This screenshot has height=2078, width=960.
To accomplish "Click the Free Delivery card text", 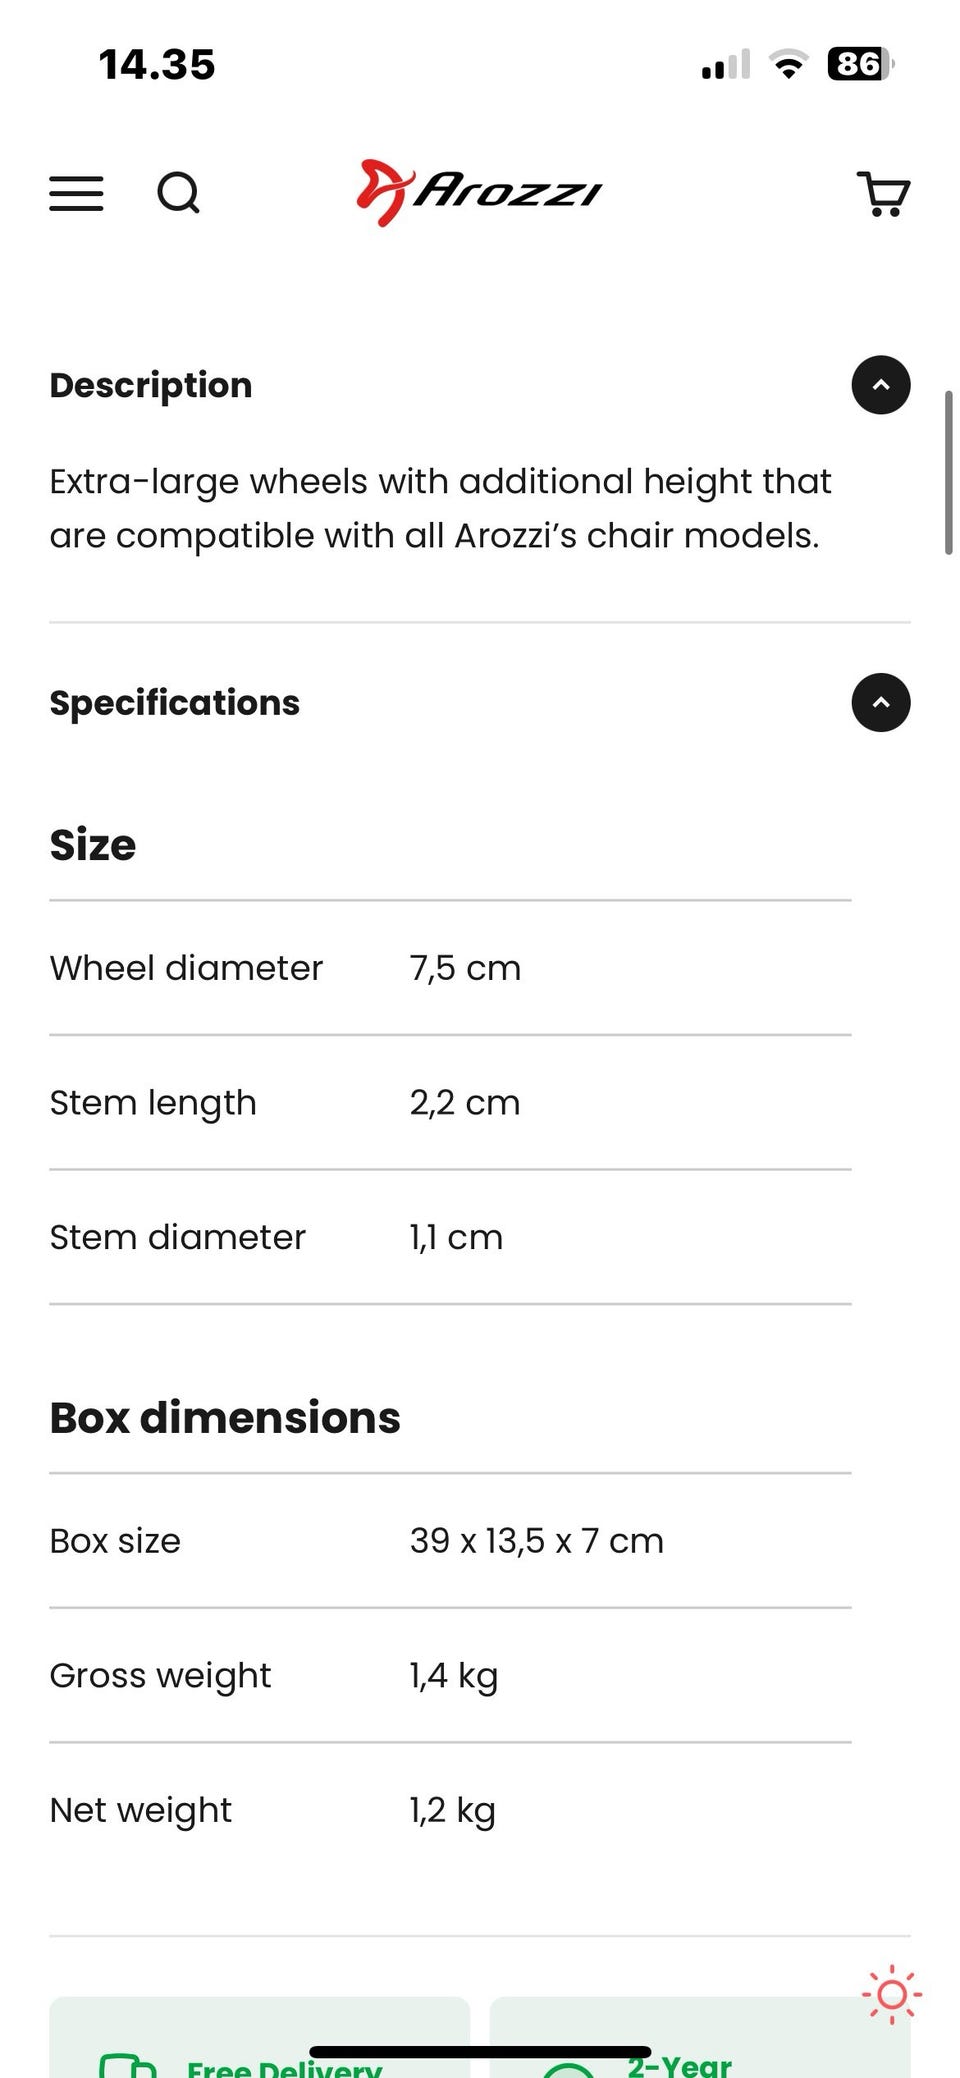I will [x=285, y=2068].
